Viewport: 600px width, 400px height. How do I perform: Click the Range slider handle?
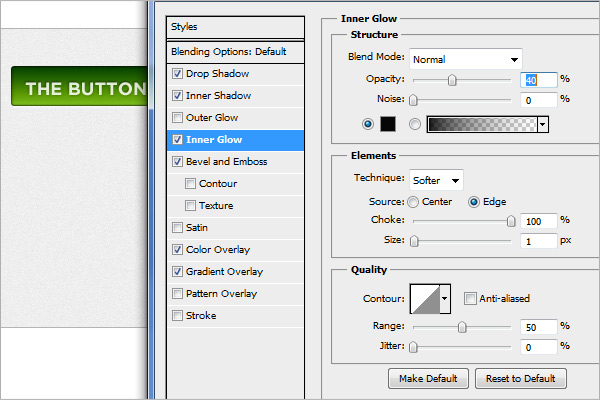[462, 327]
